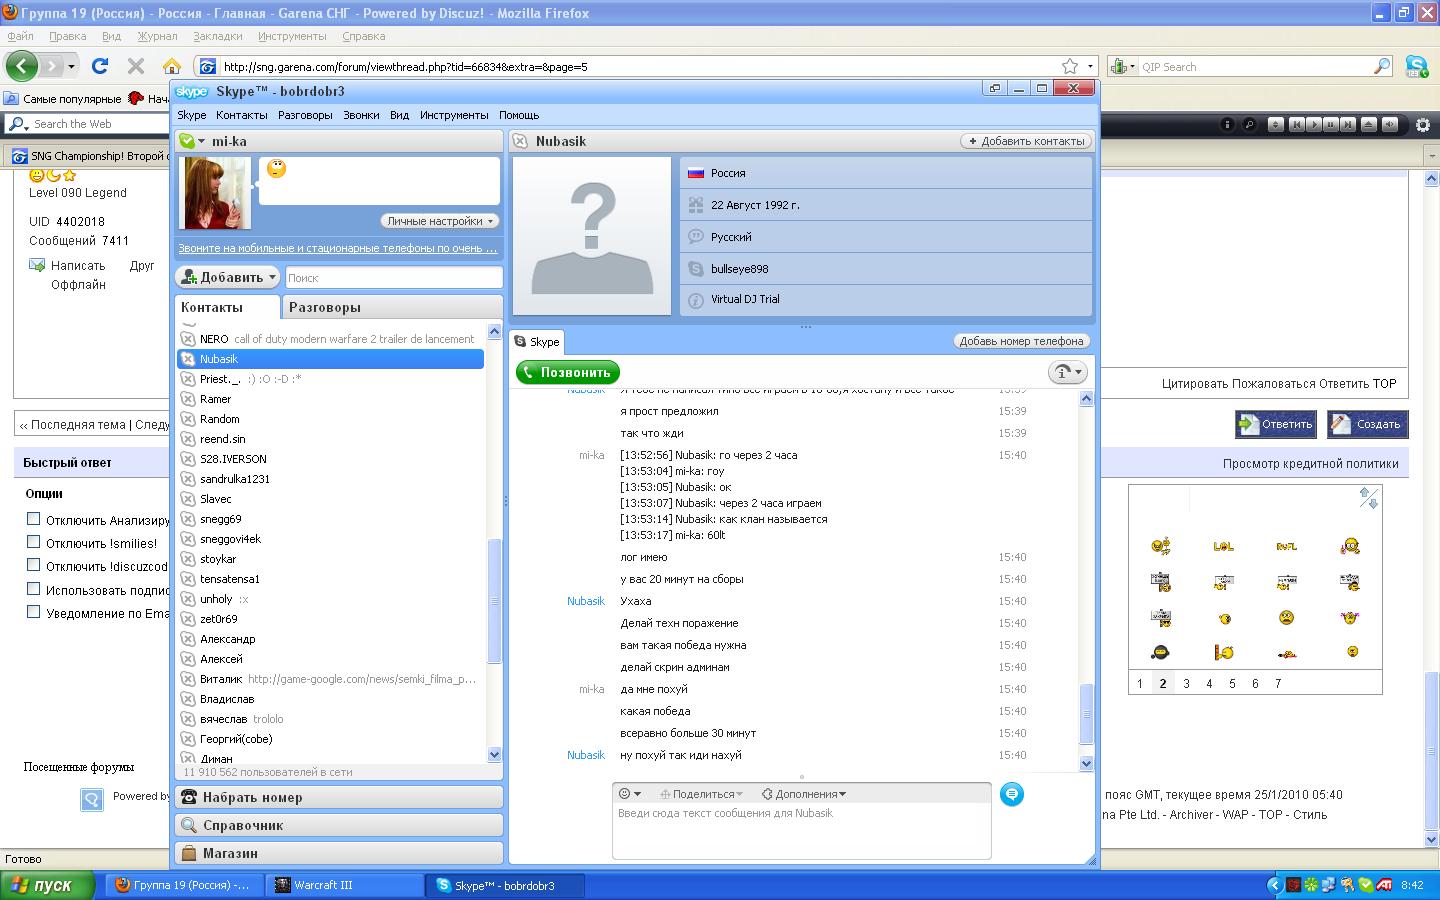Open link about calling mobile and landline phones
1440x900 pixels.
click(x=338, y=248)
